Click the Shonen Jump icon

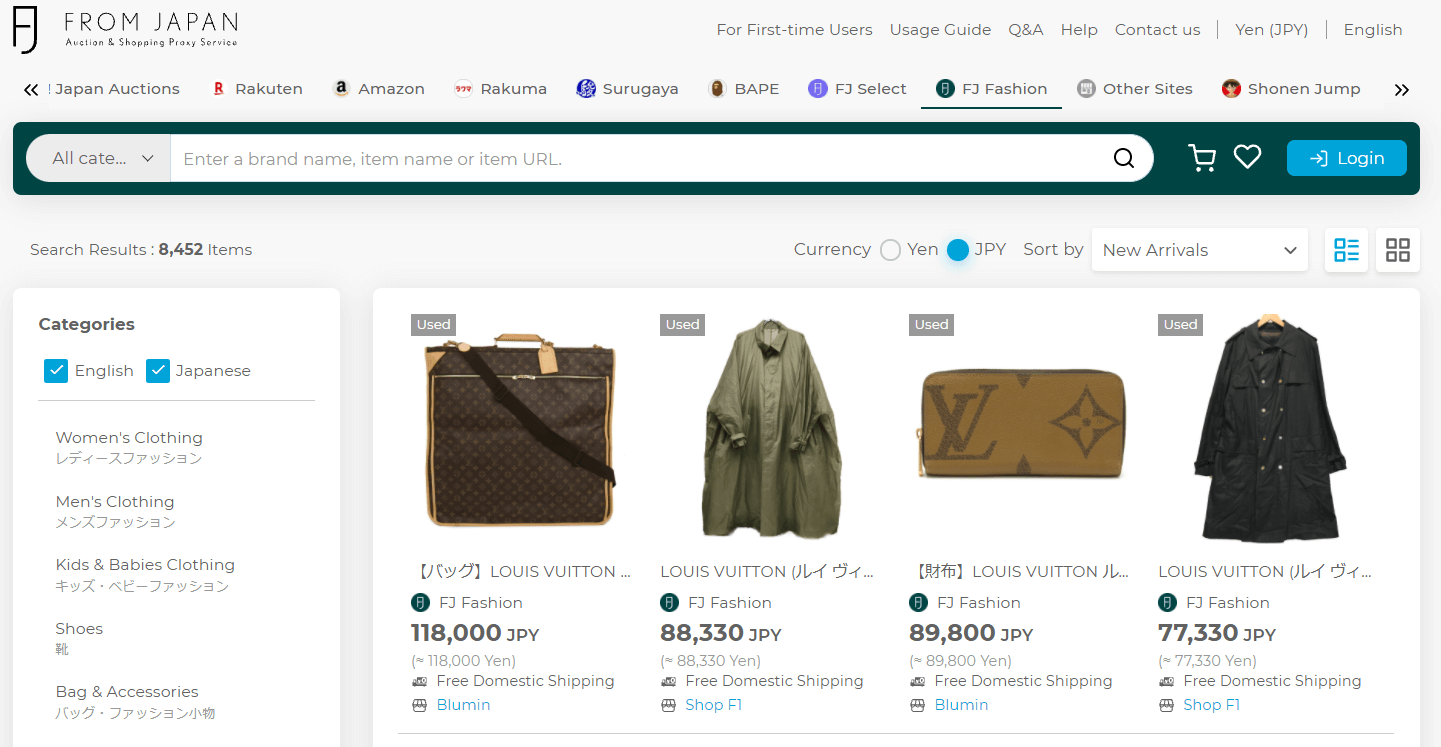click(x=1231, y=89)
